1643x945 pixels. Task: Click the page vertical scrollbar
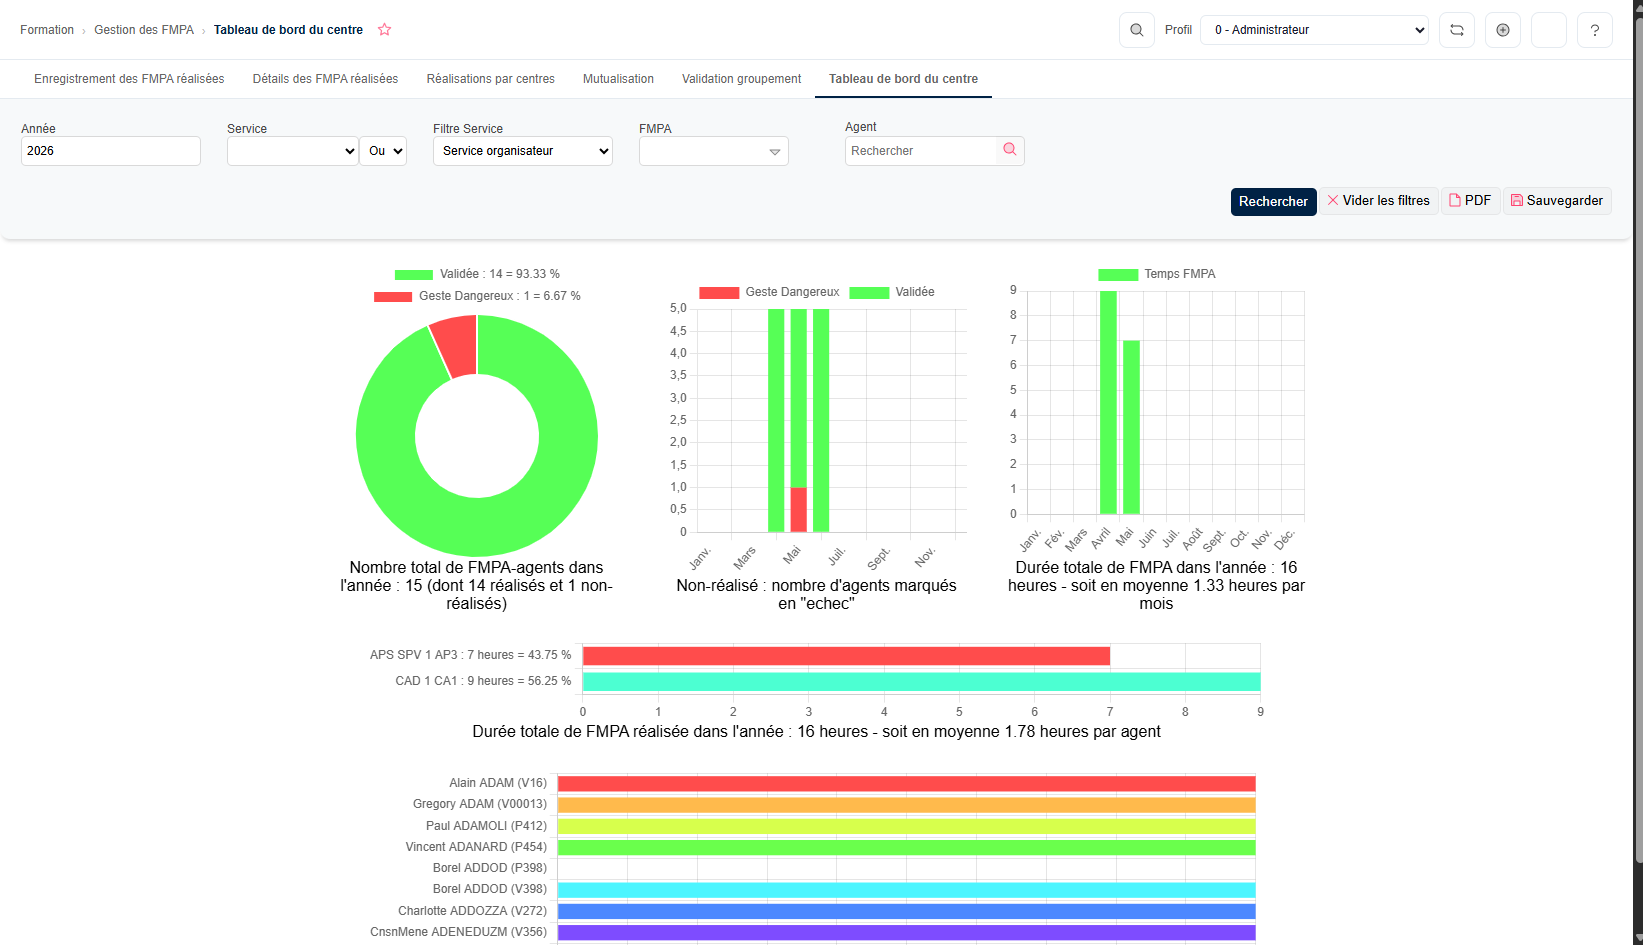[1637, 440]
